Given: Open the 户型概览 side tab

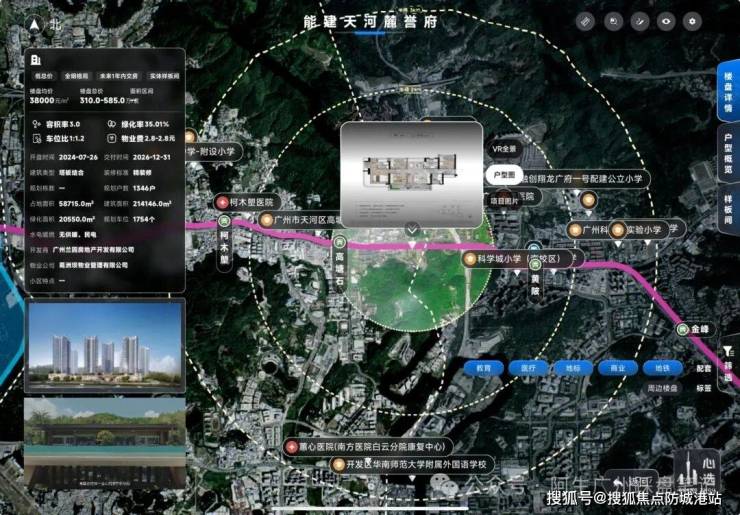Looking at the screenshot, I should pyautogui.click(x=727, y=154).
